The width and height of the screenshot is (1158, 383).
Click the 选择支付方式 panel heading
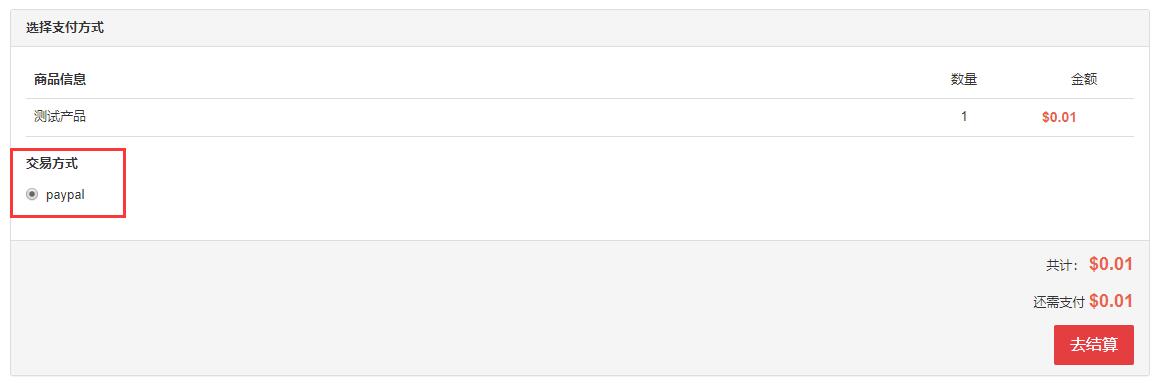tap(65, 28)
